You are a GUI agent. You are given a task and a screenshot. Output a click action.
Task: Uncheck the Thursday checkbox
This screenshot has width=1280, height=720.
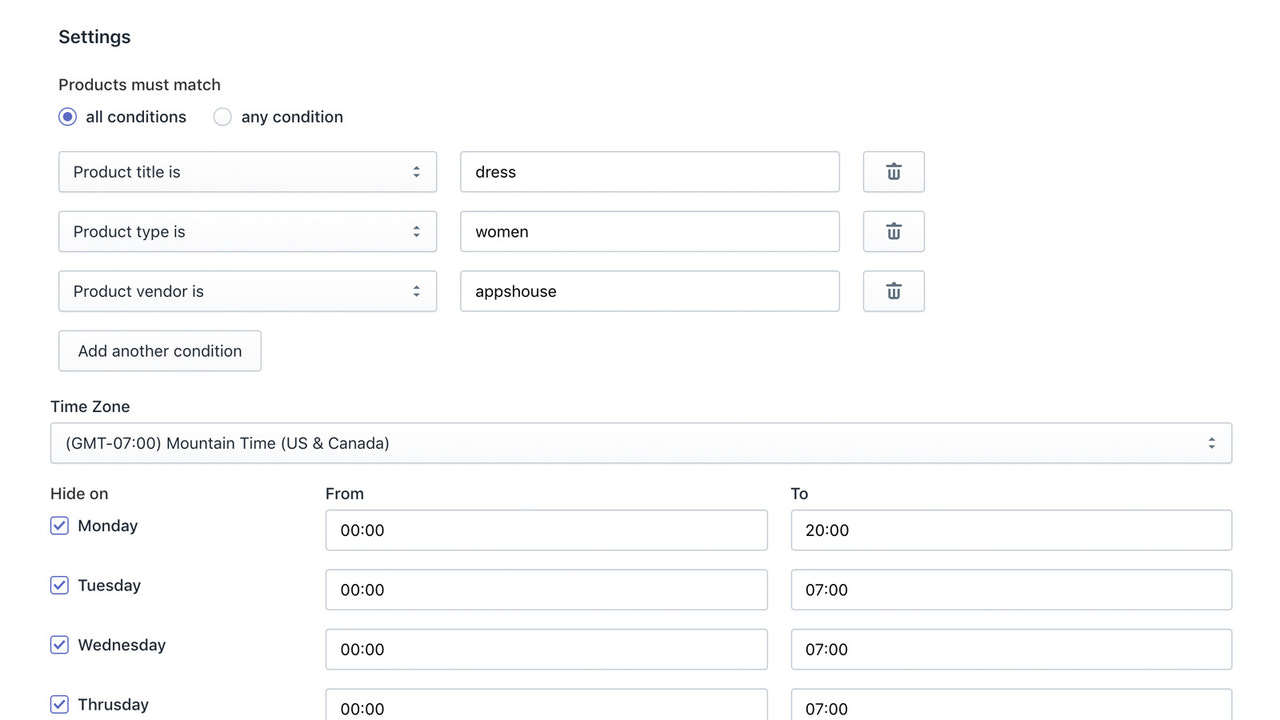point(59,704)
